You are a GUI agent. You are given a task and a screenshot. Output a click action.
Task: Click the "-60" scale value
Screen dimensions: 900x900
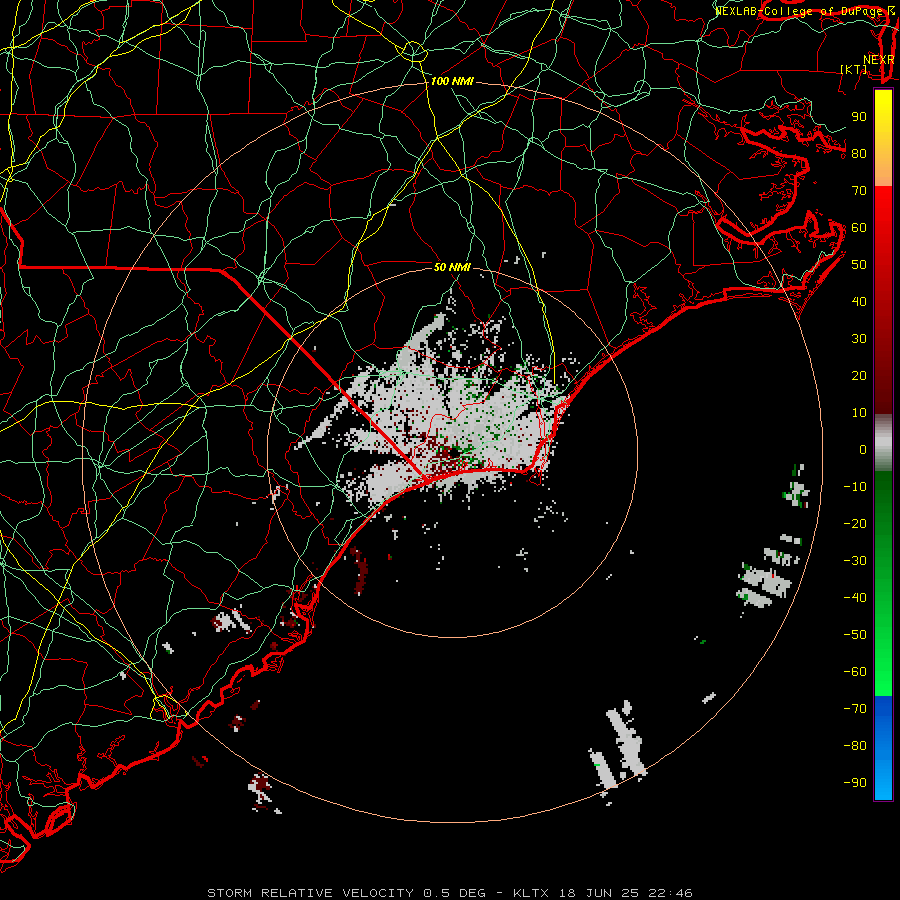click(x=855, y=672)
